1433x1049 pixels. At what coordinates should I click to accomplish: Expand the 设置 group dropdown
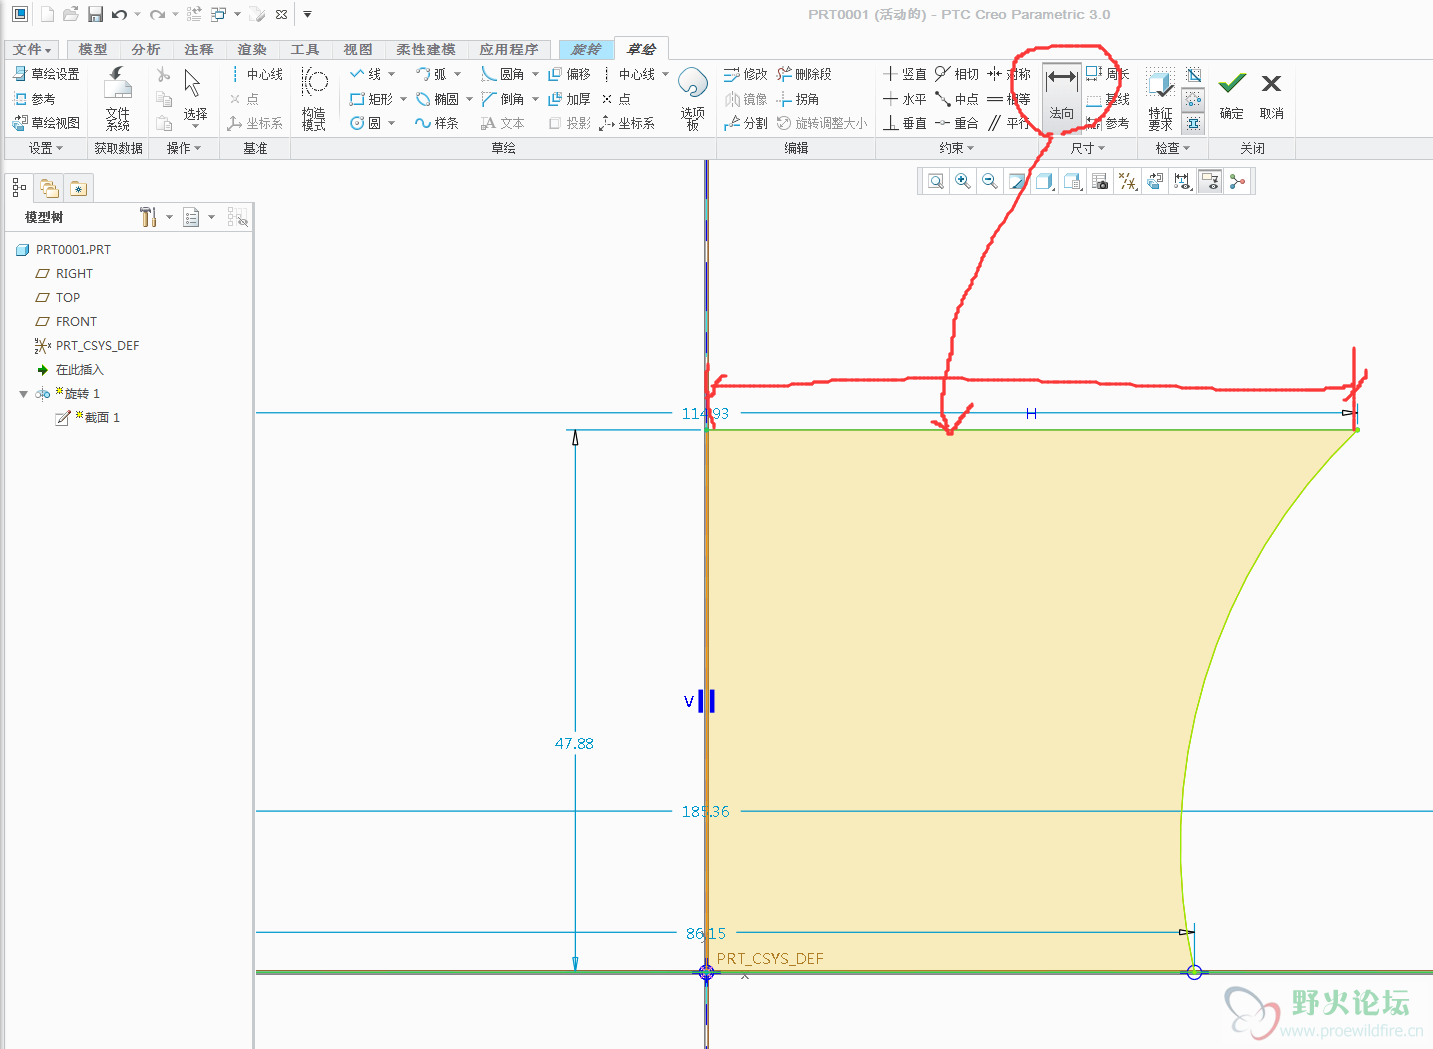point(46,148)
